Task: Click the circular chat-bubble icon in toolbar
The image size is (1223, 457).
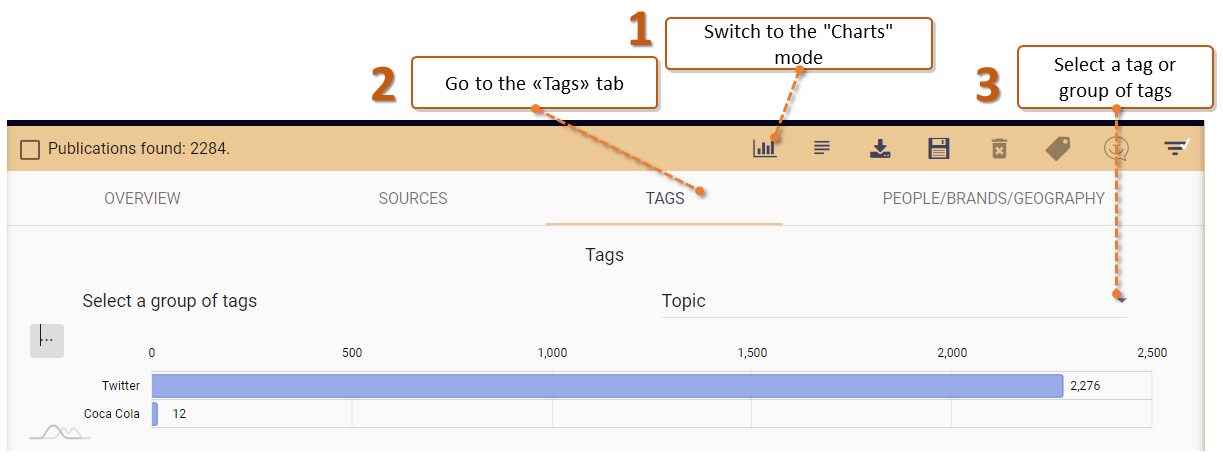Action: point(1116,148)
